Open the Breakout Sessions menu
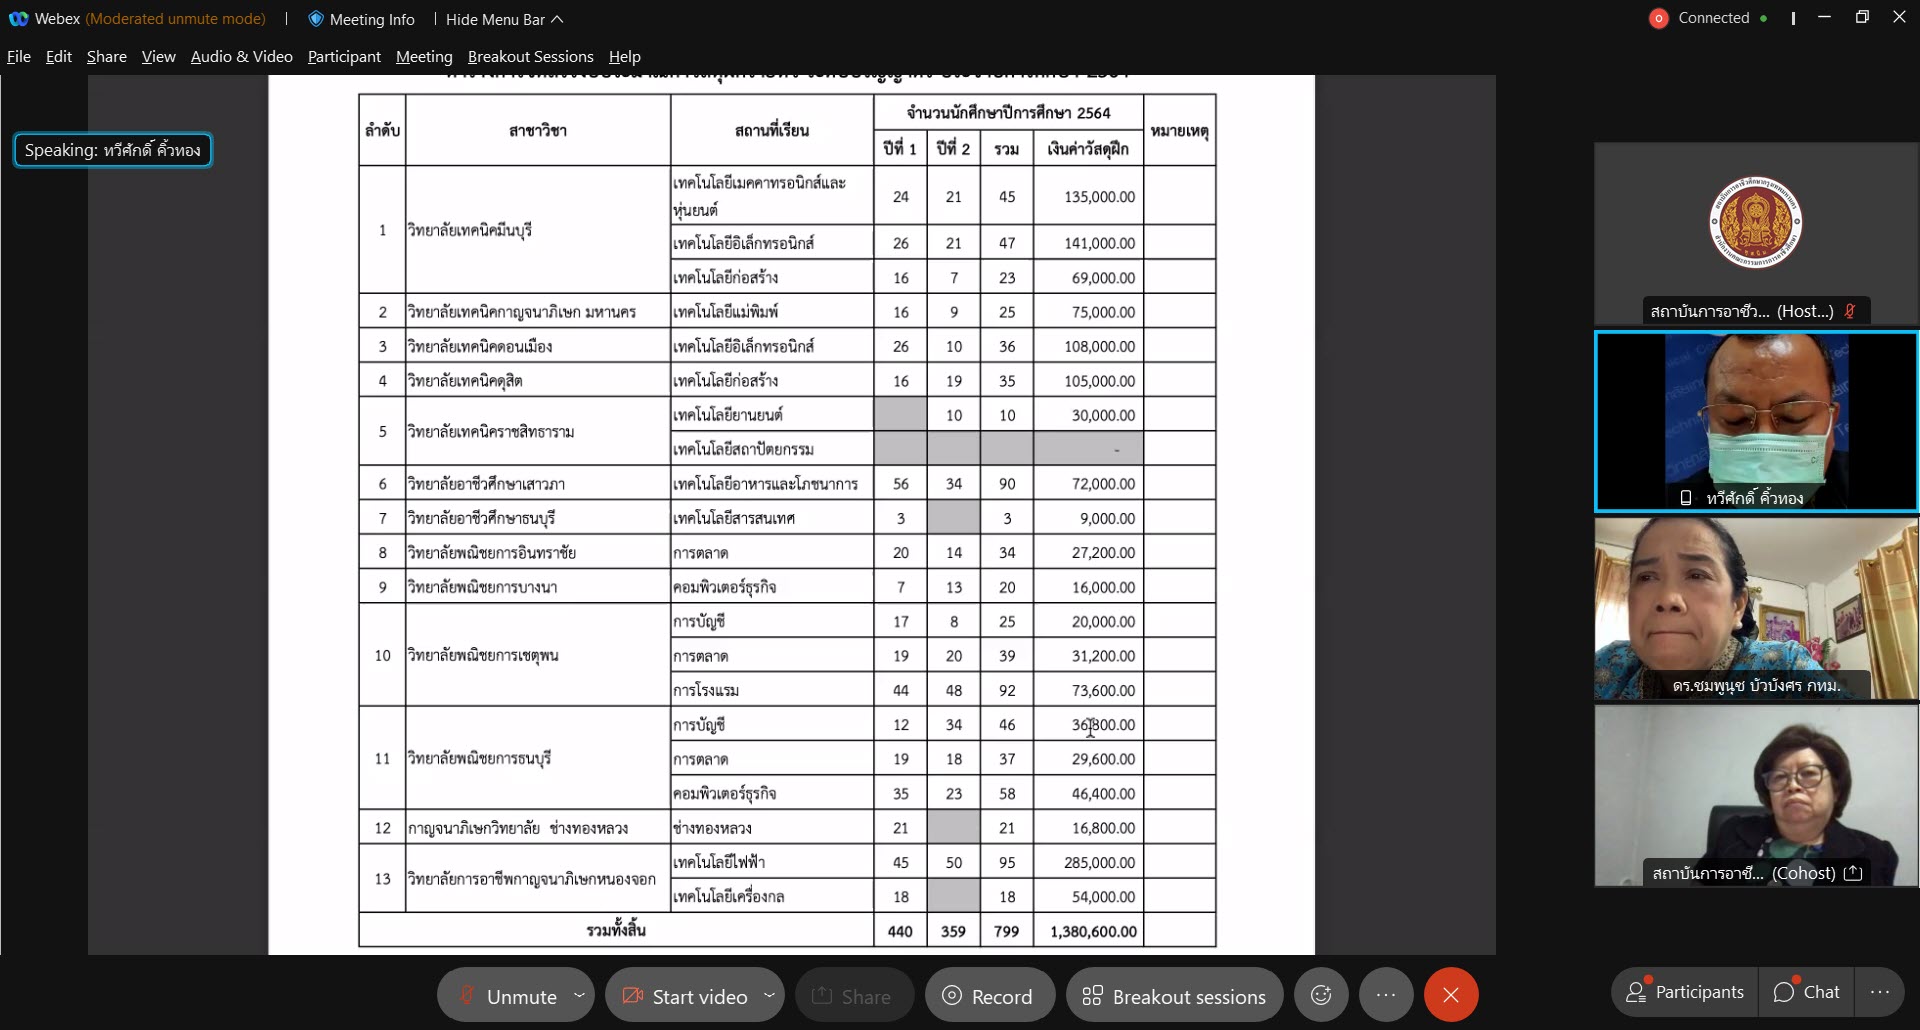The height and width of the screenshot is (1030, 1920). point(531,57)
